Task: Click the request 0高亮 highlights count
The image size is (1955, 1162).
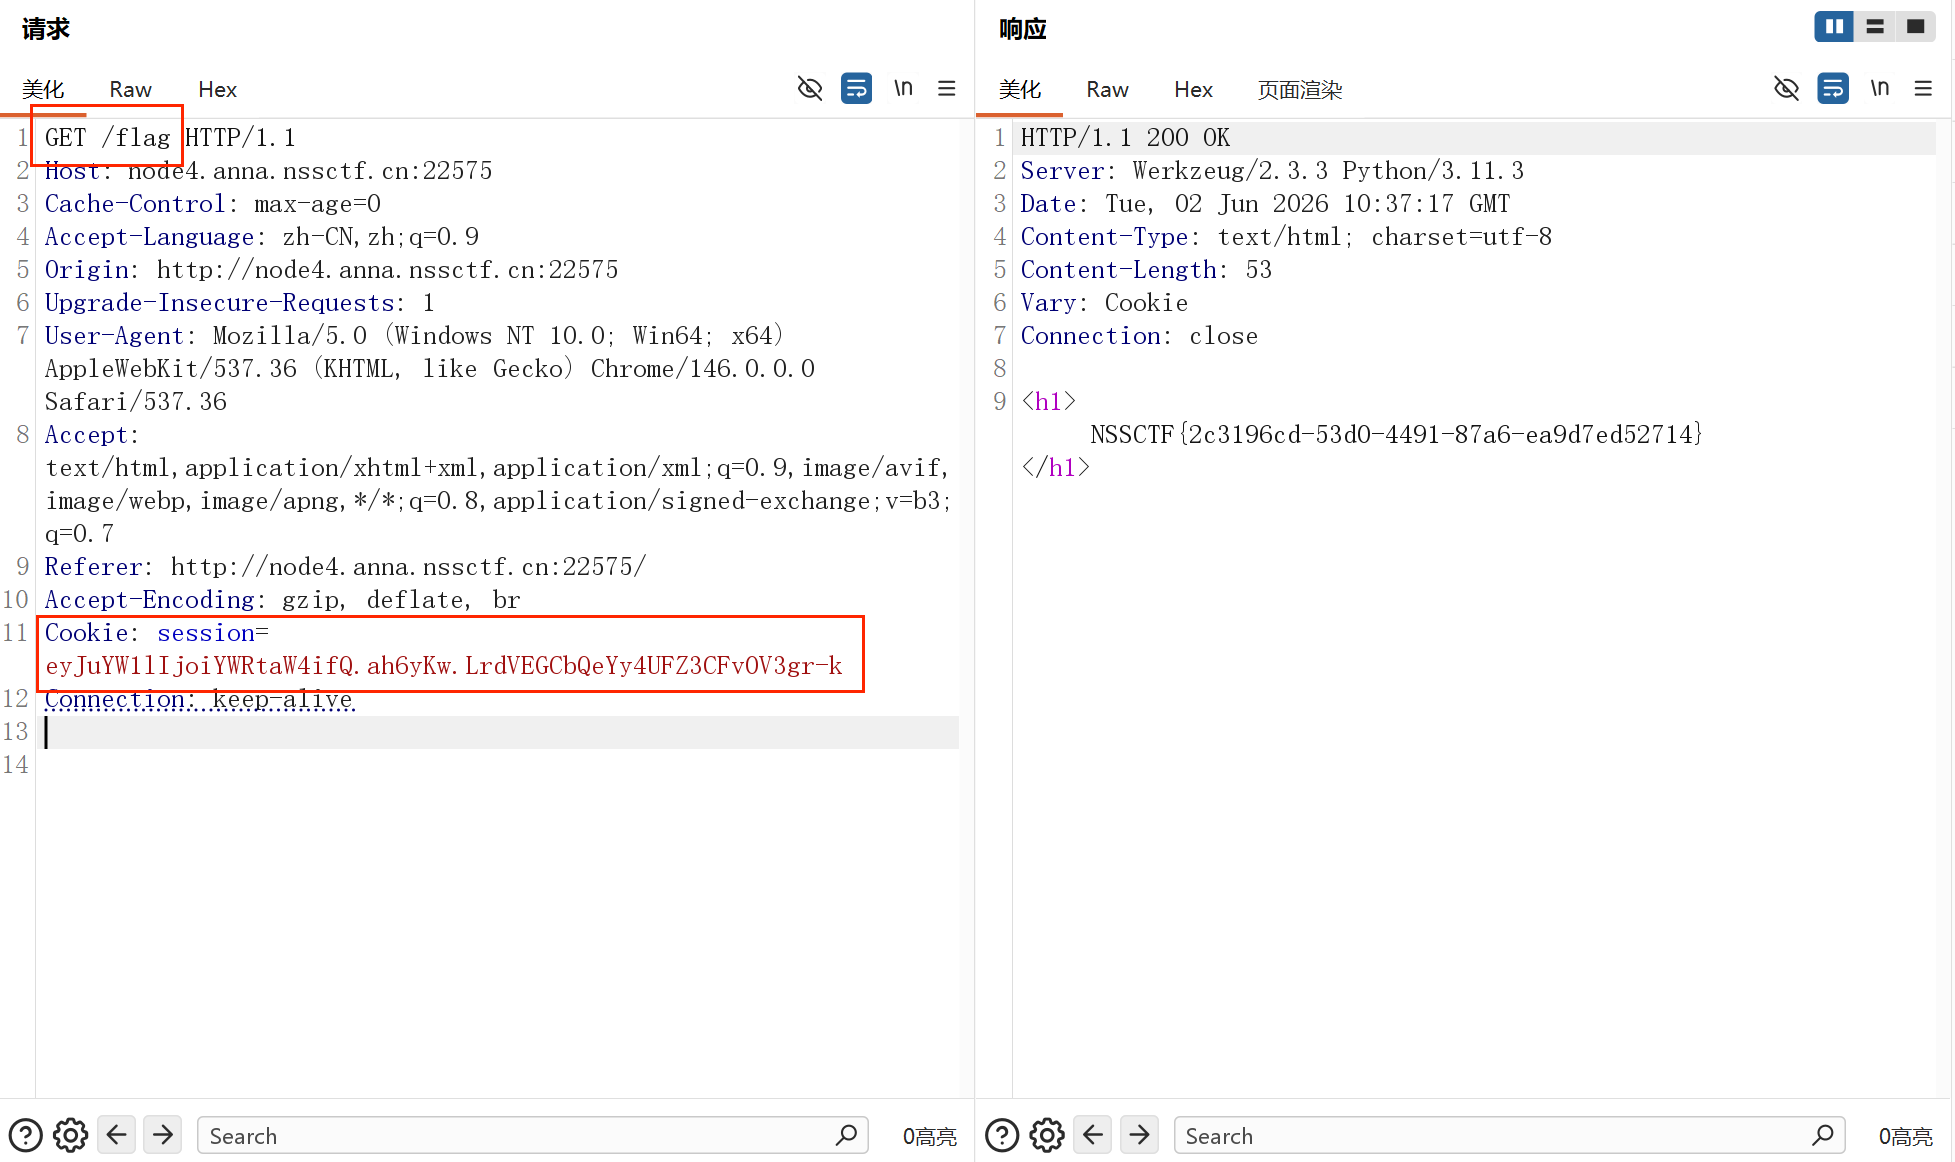Action: tap(929, 1137)
